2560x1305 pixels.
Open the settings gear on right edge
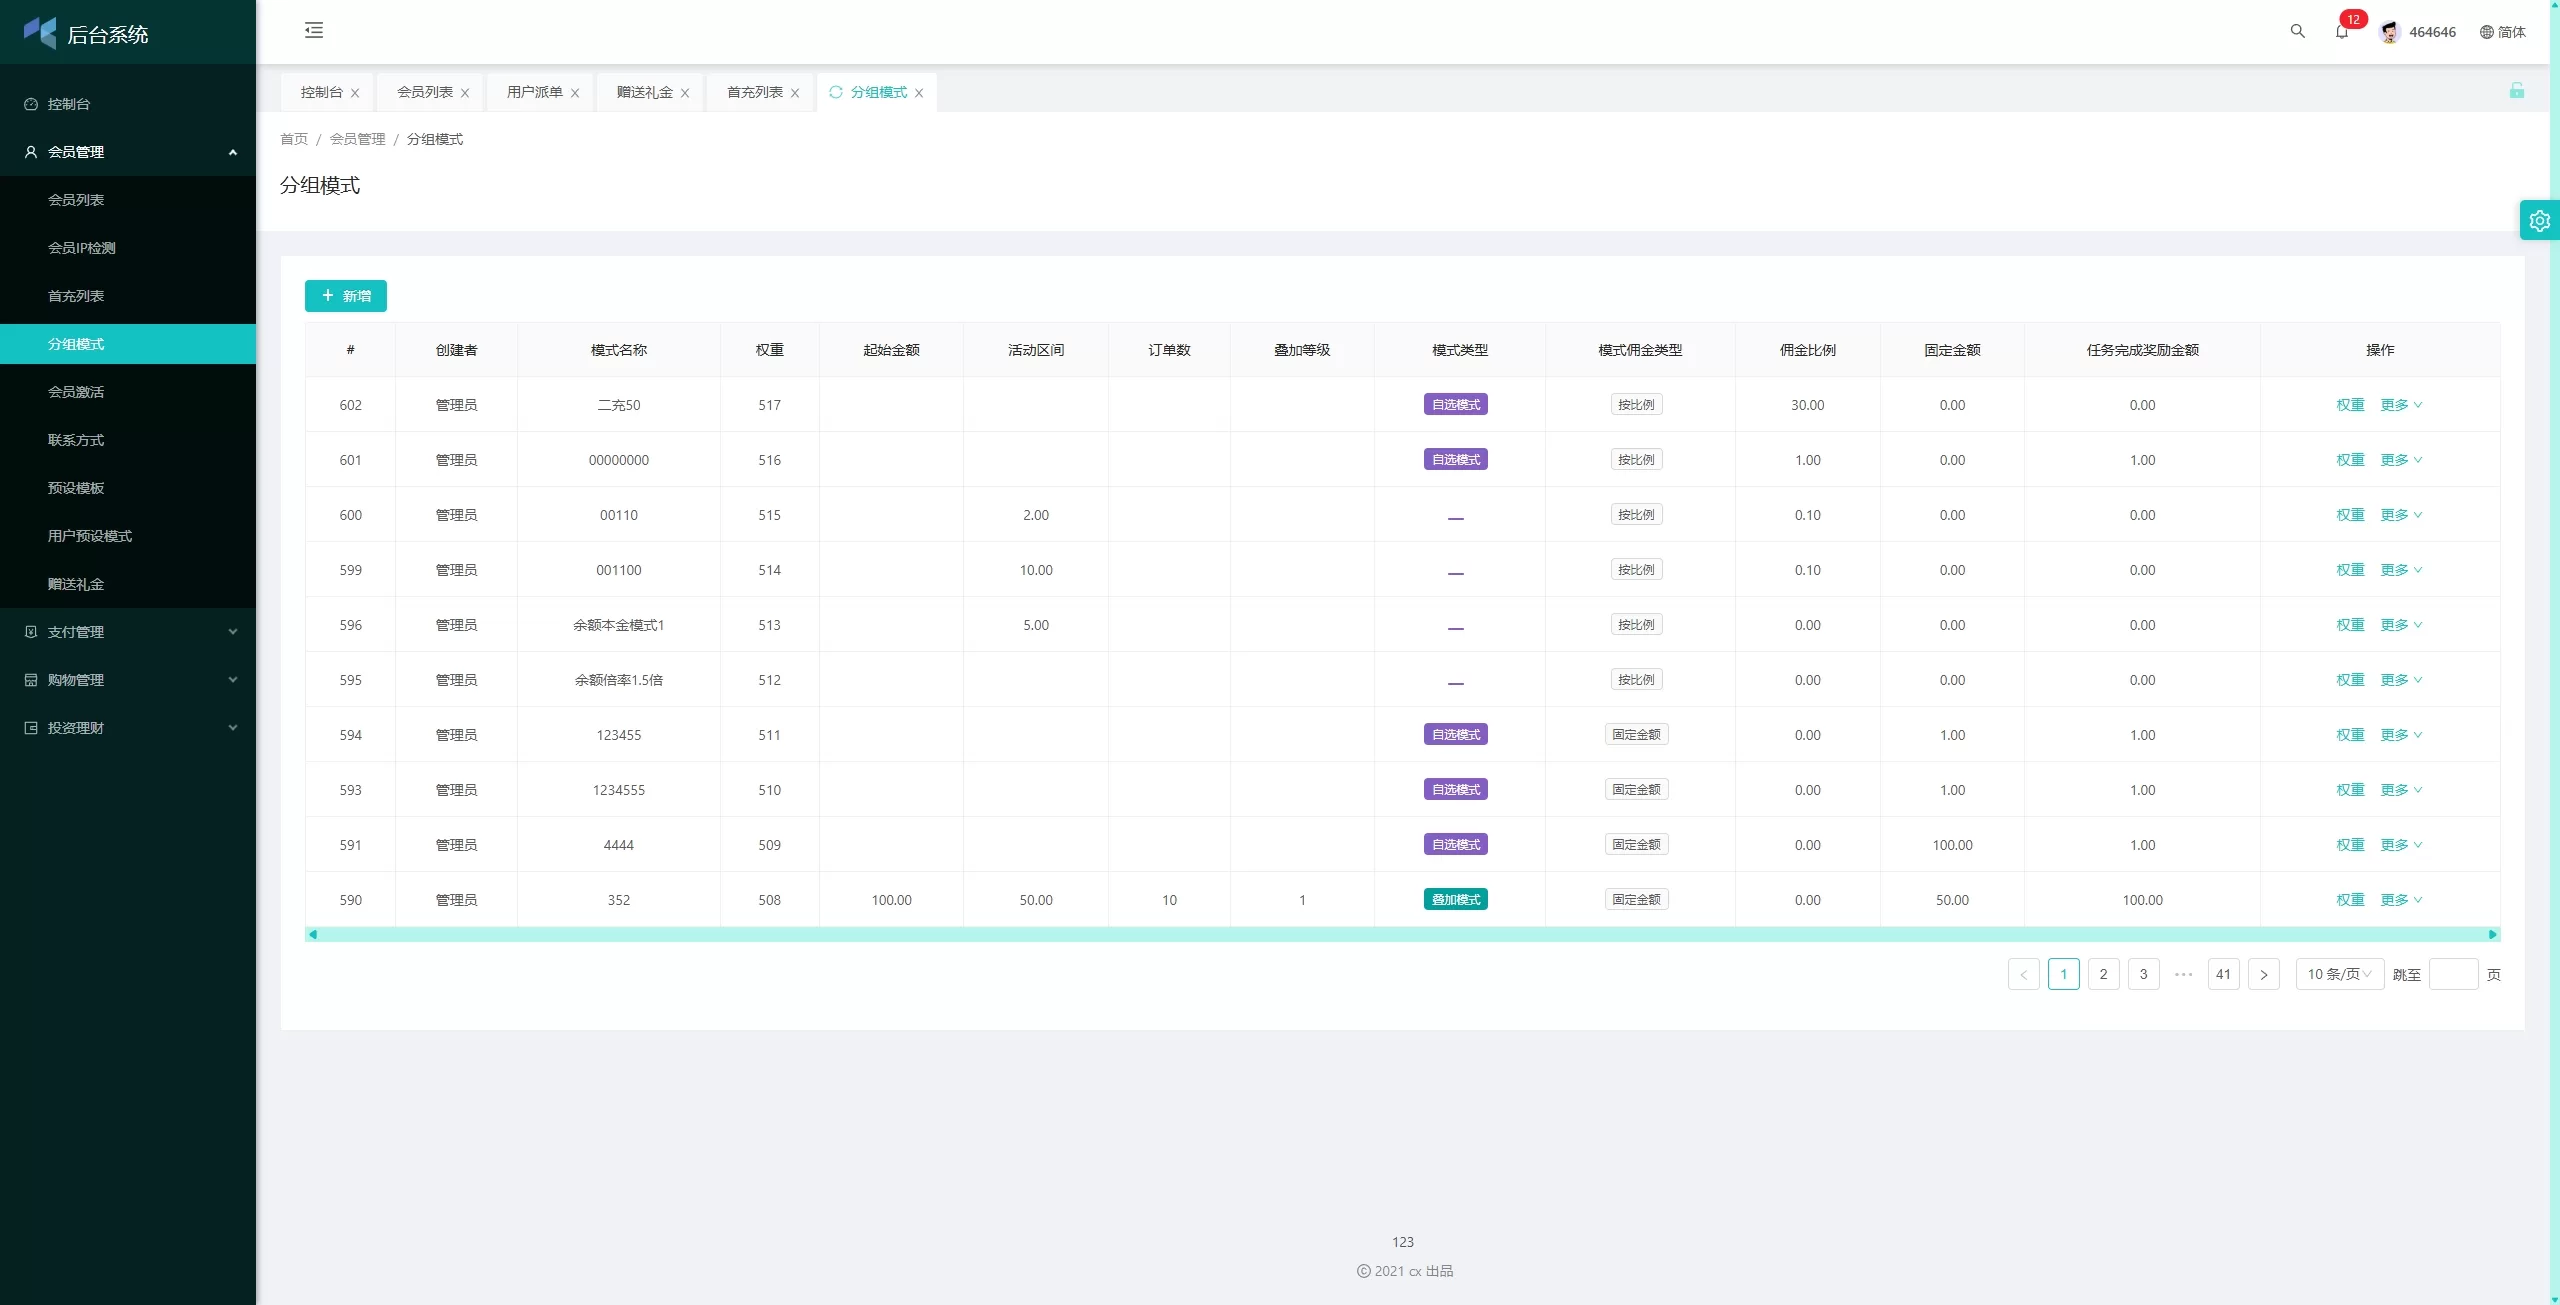(x=2539, y=221)
